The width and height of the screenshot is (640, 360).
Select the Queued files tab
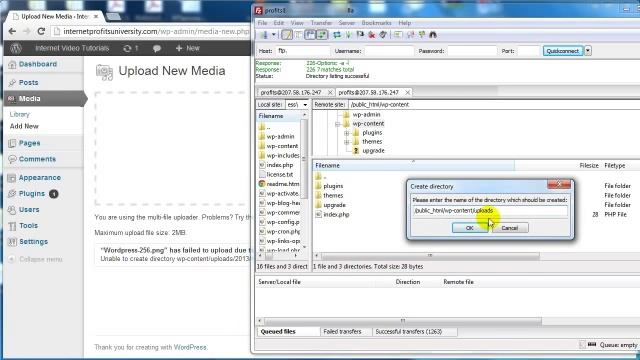click(x=278, y=332)
